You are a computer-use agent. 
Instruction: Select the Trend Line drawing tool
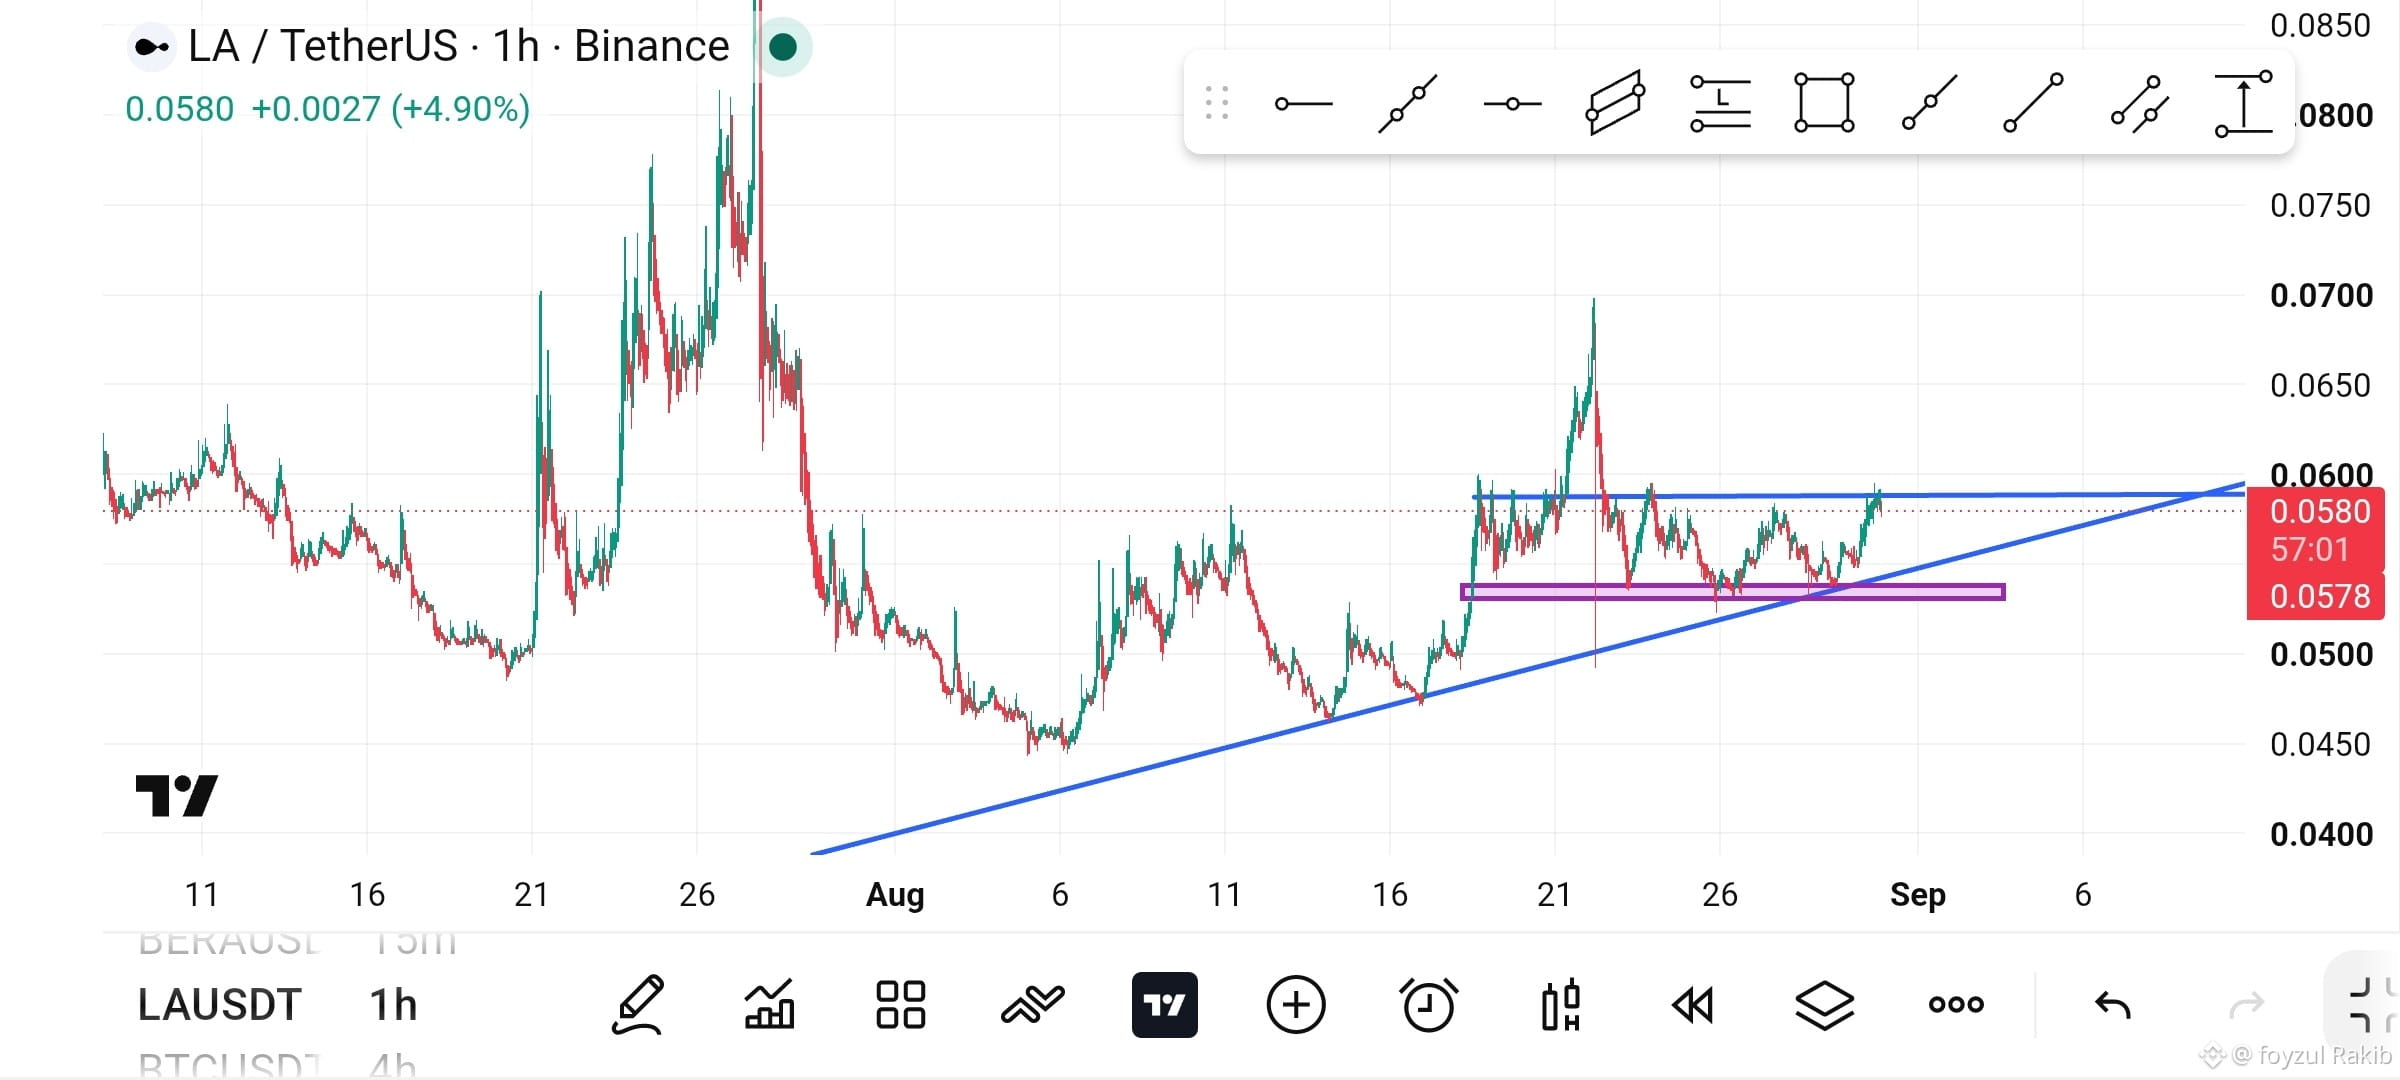2033,102
